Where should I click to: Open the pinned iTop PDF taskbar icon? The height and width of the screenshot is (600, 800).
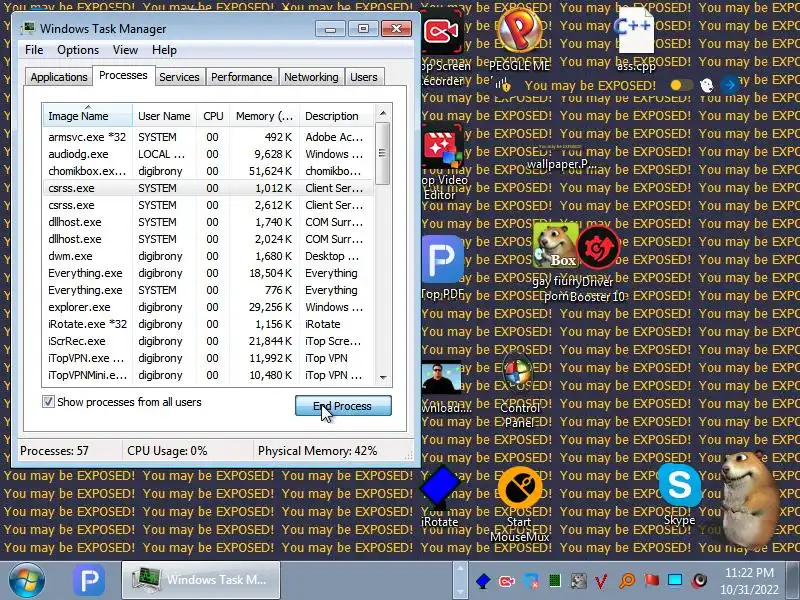(89, 580)
